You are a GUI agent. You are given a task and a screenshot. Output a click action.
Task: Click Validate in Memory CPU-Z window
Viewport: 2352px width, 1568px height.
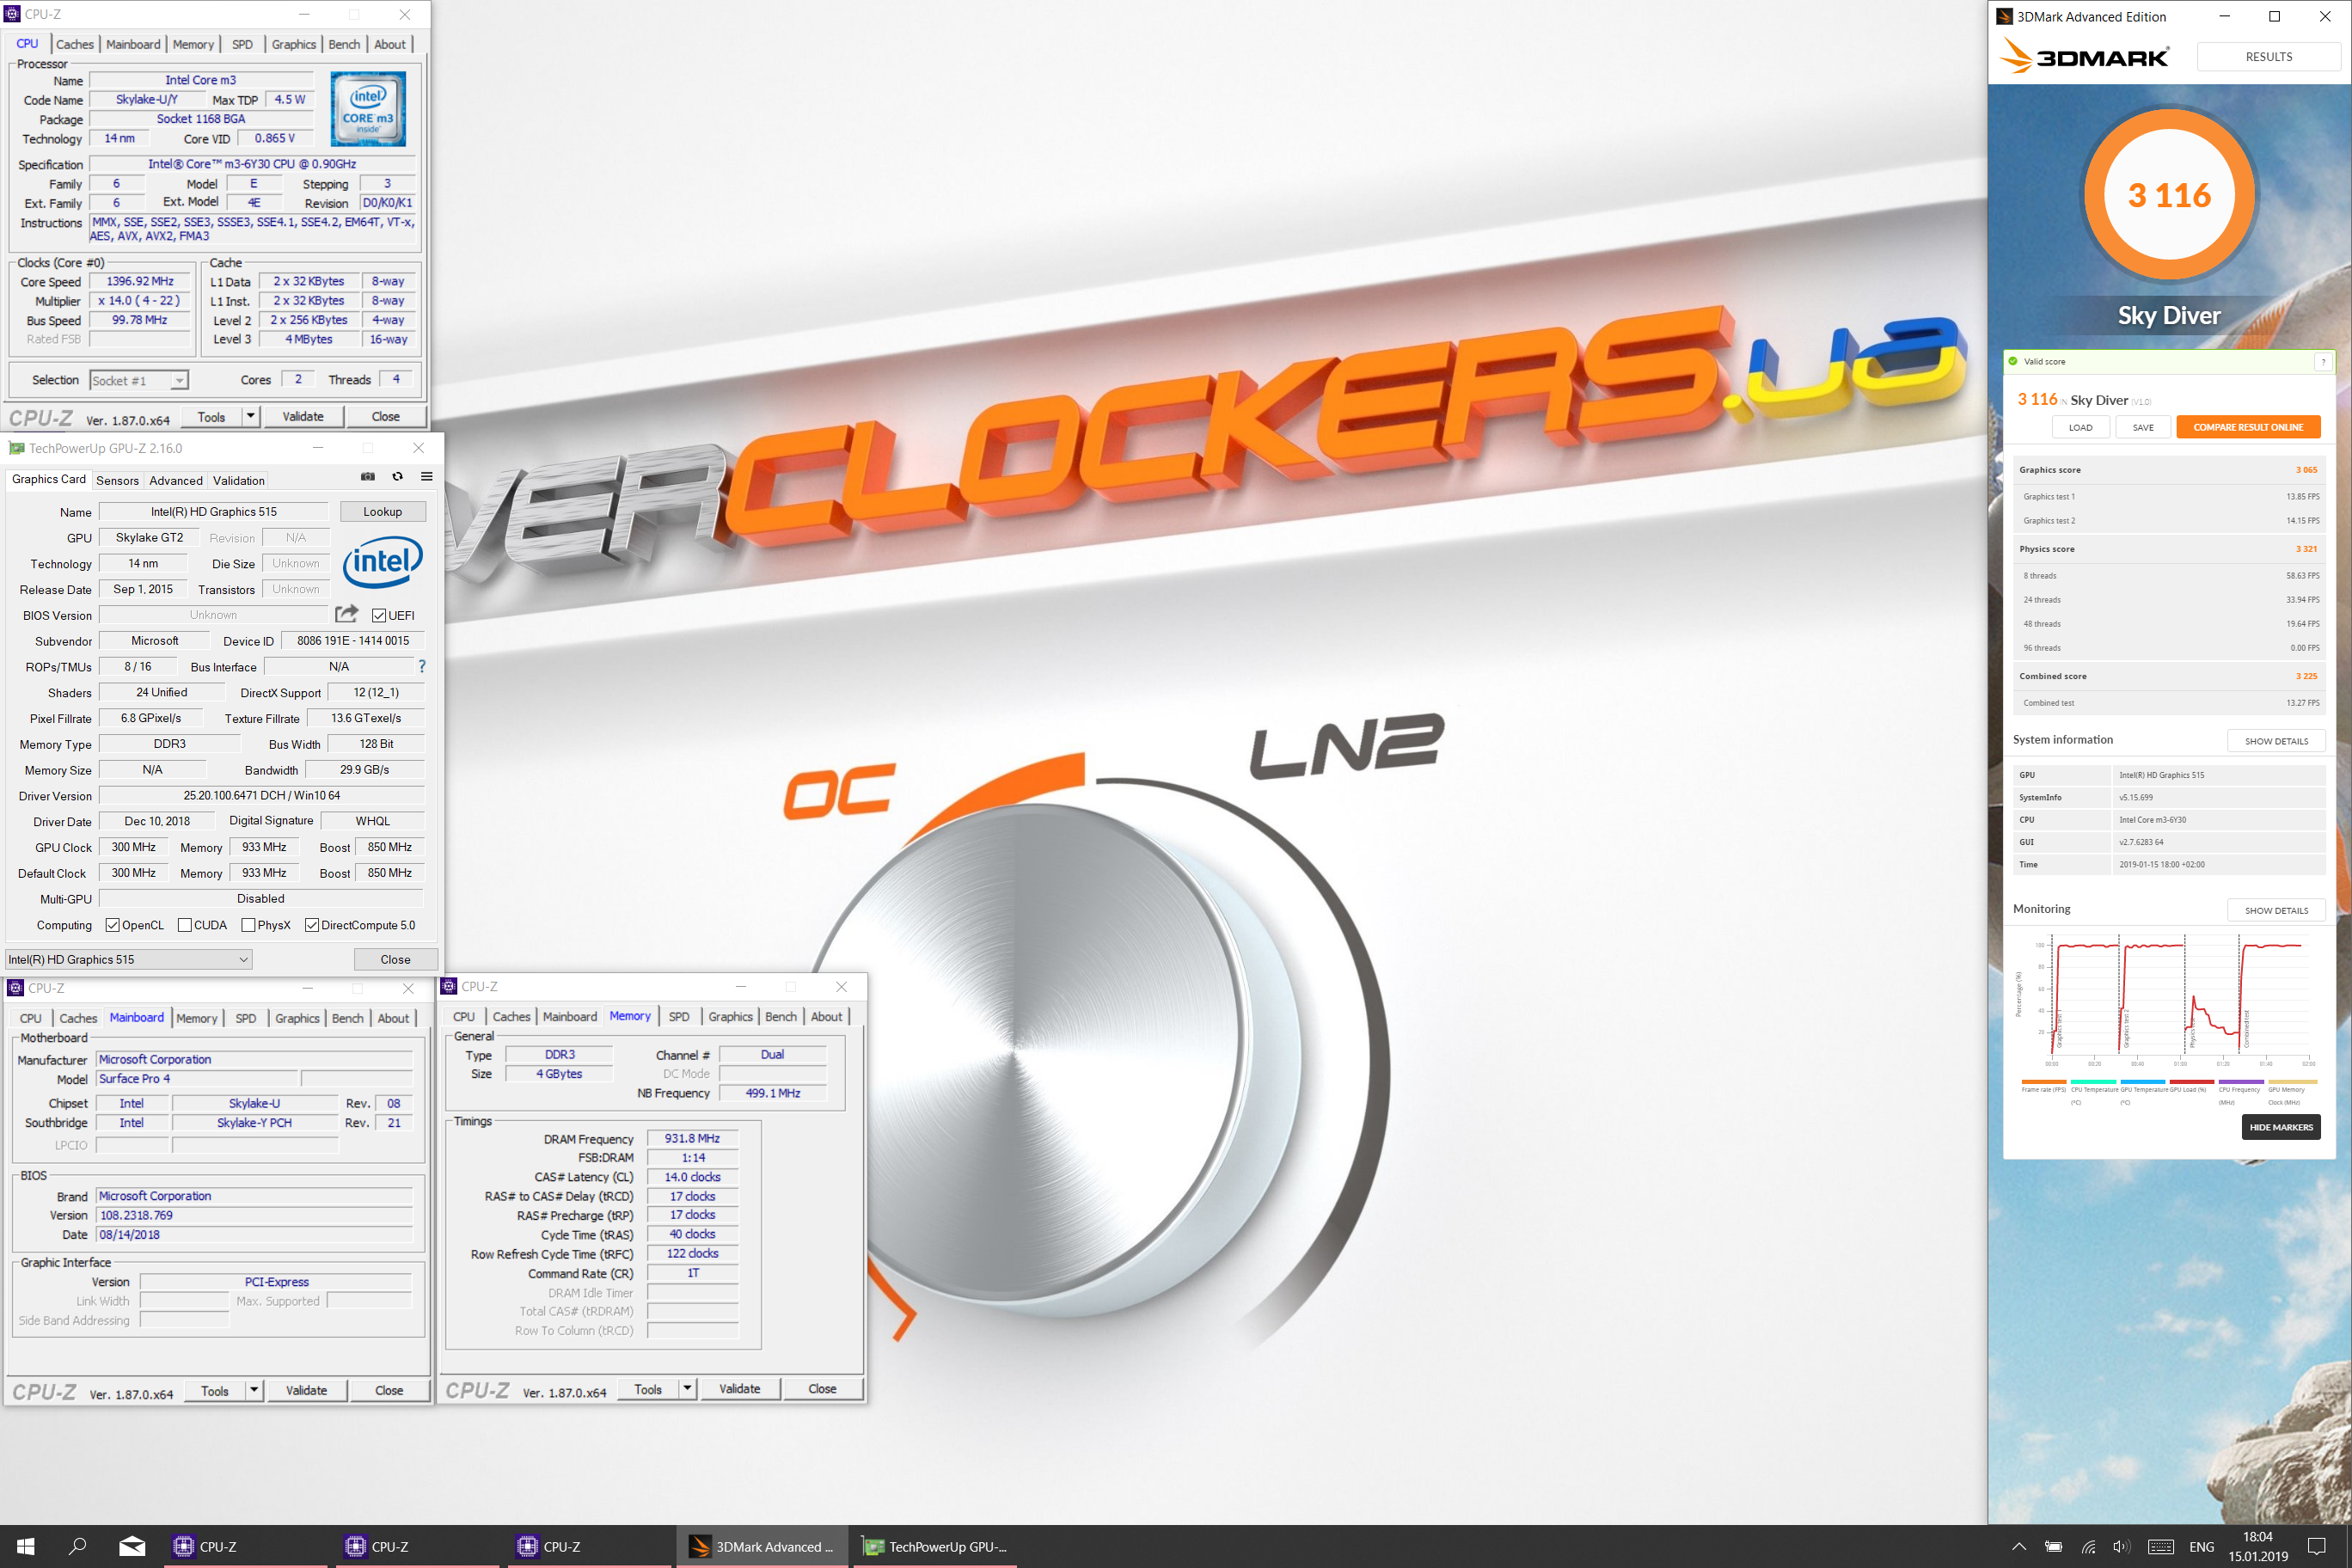pyautogui.click(x=739, y=1388)
